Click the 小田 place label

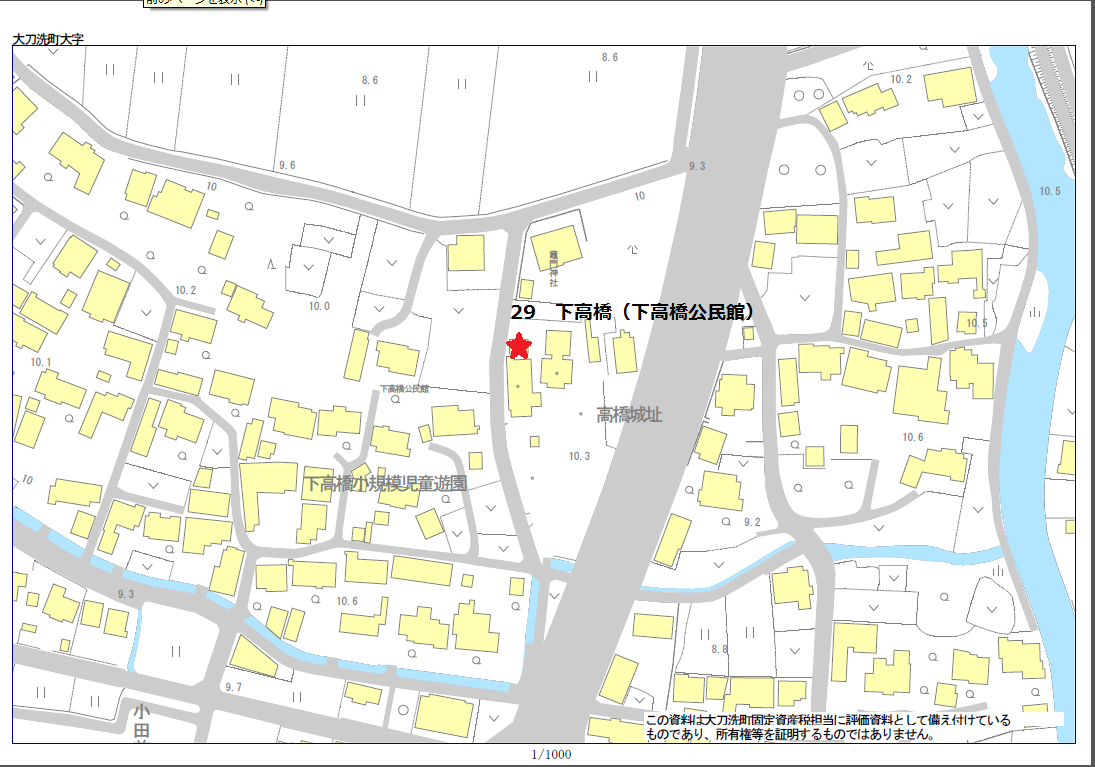142,722
